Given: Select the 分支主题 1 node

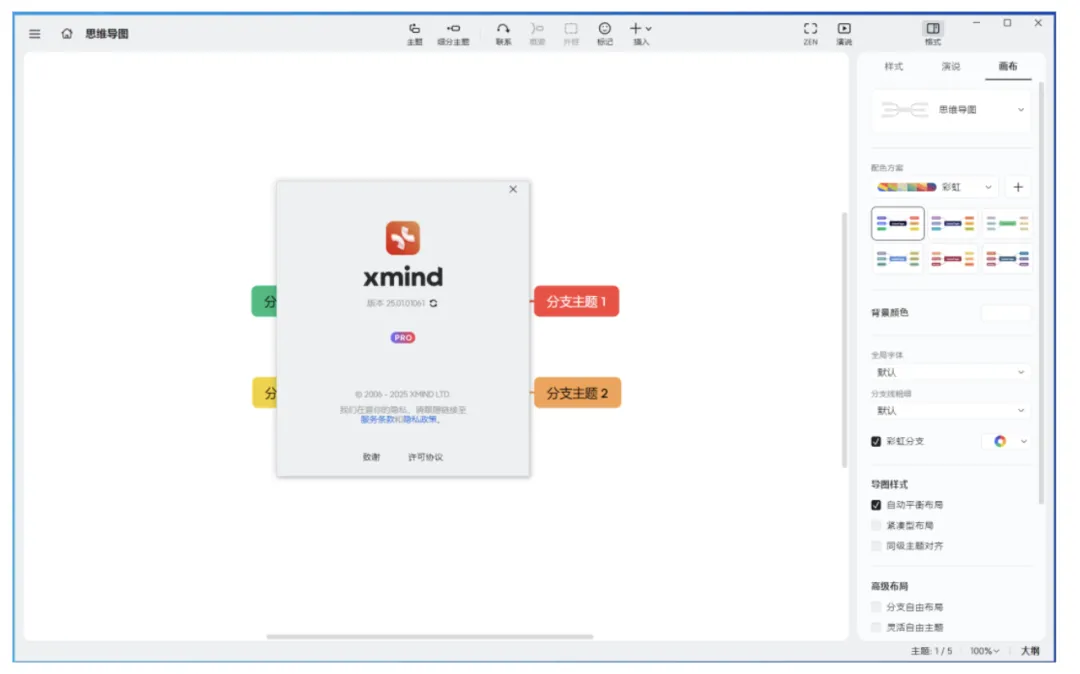Looking at the screenshot, I should (x=577, y=302).
